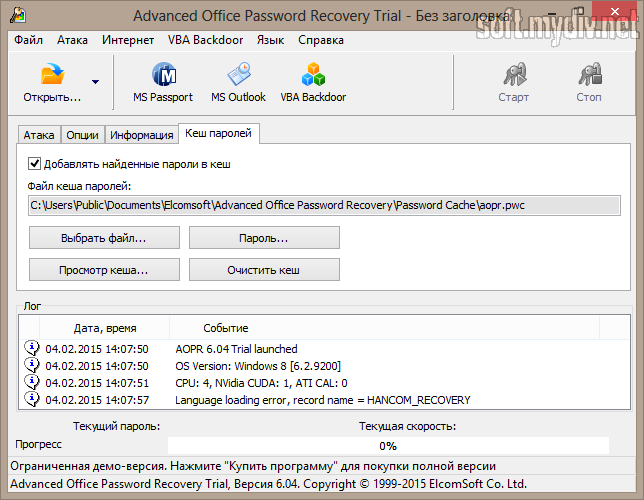Click info icon of AOPR 6.04 Trial launched row

(32, 348)
